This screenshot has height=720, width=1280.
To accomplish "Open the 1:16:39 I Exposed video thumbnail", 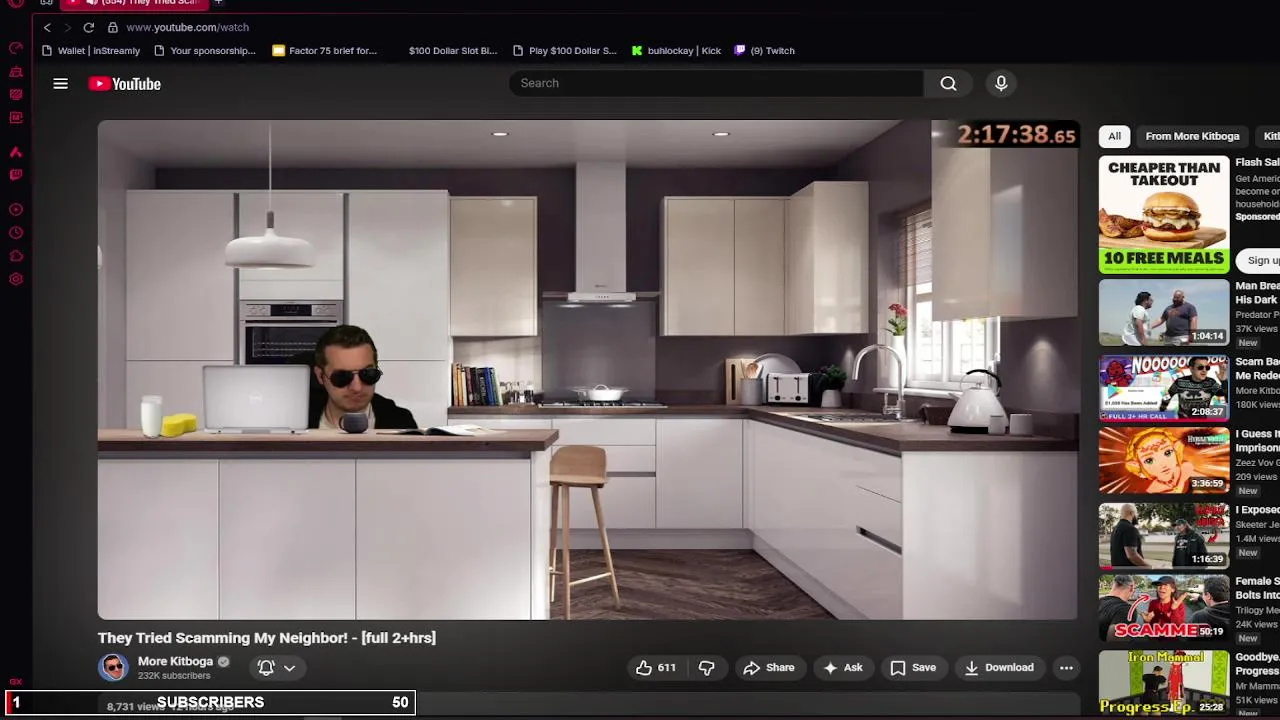I will tap(1164, 536).
